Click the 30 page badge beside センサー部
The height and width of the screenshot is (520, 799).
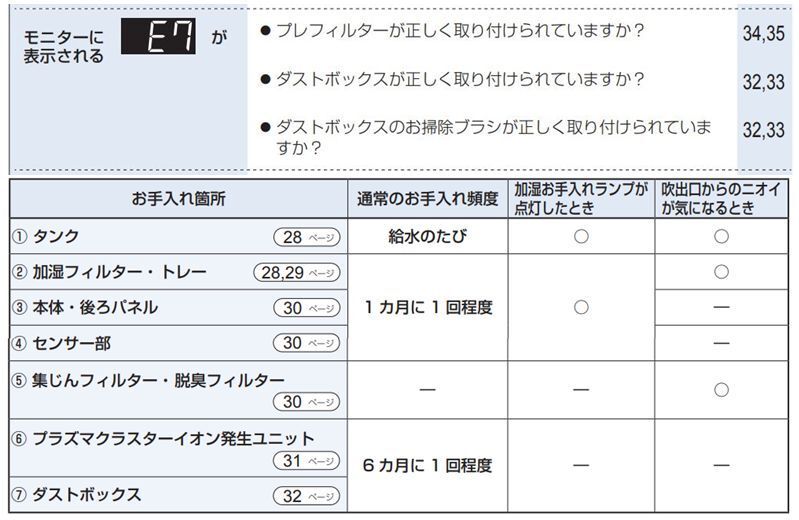306,343
